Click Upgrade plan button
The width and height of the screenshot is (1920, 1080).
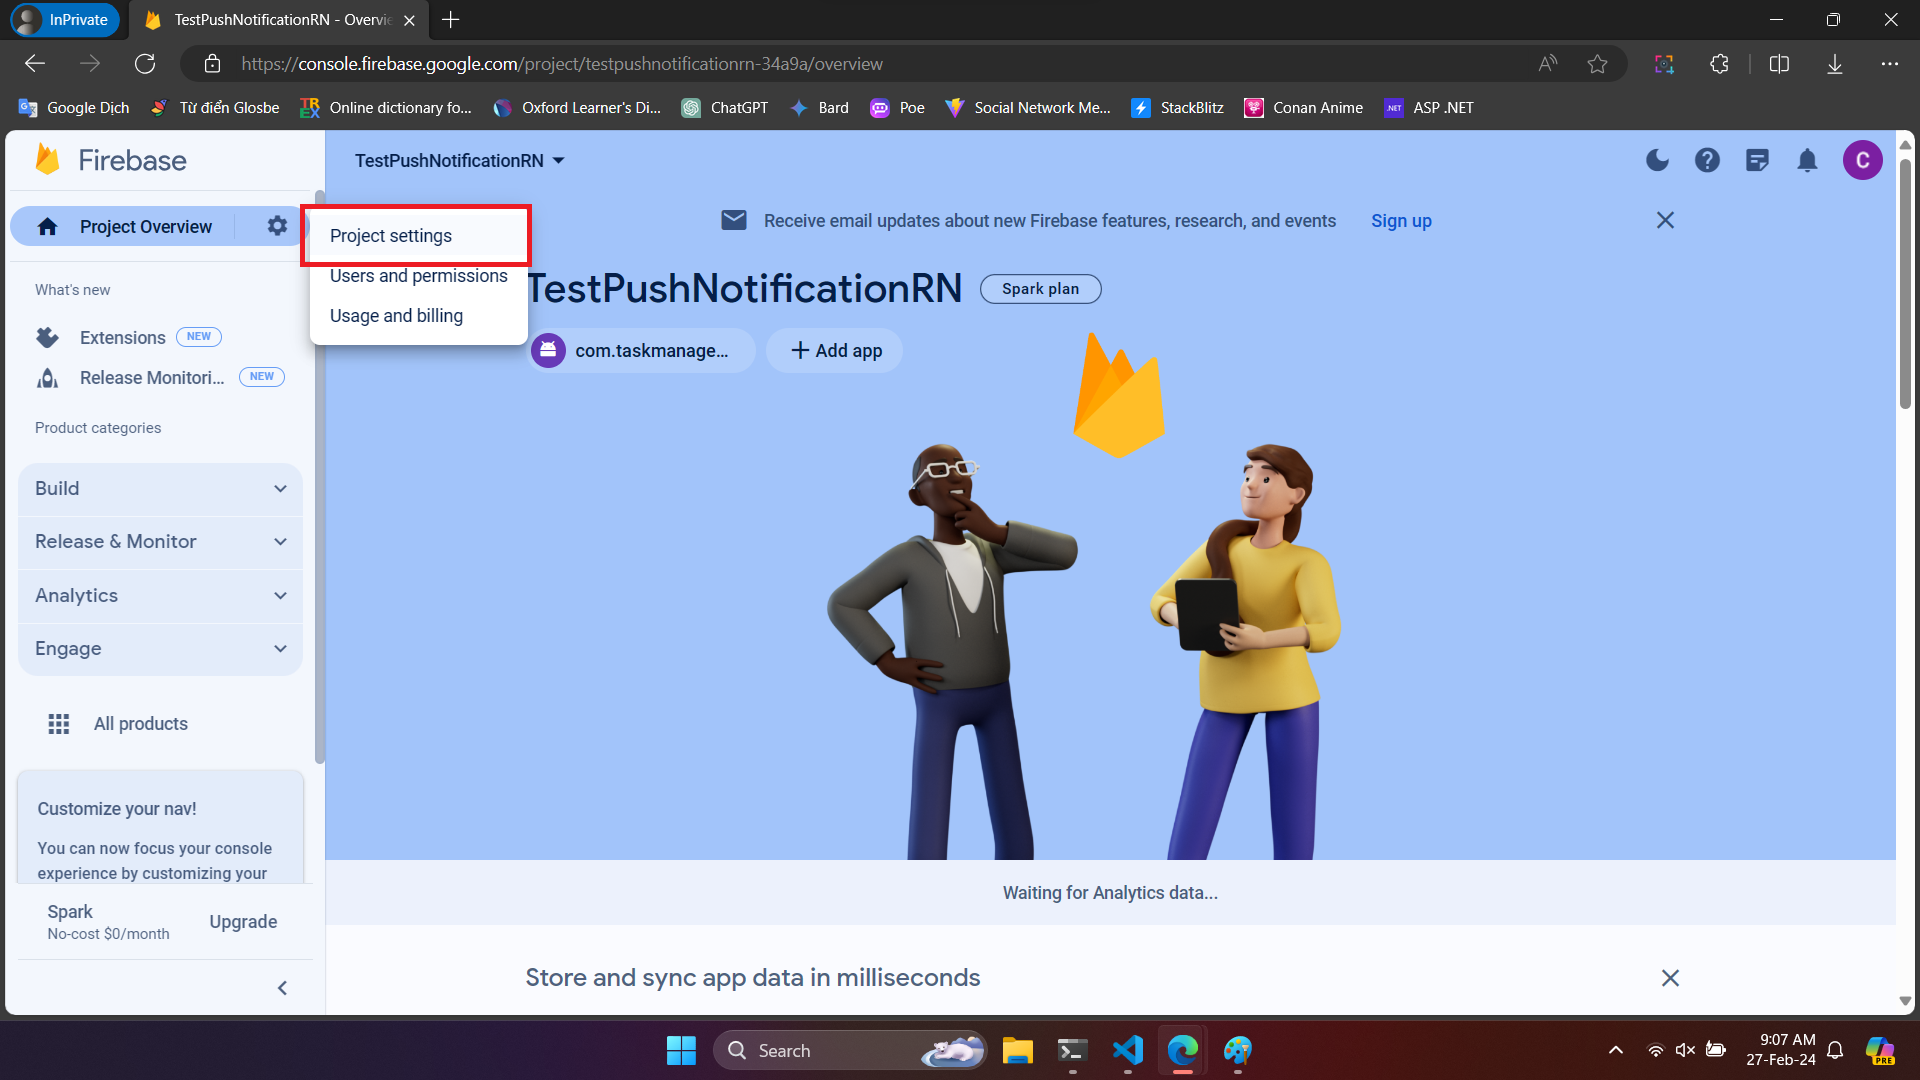point(243,922)
